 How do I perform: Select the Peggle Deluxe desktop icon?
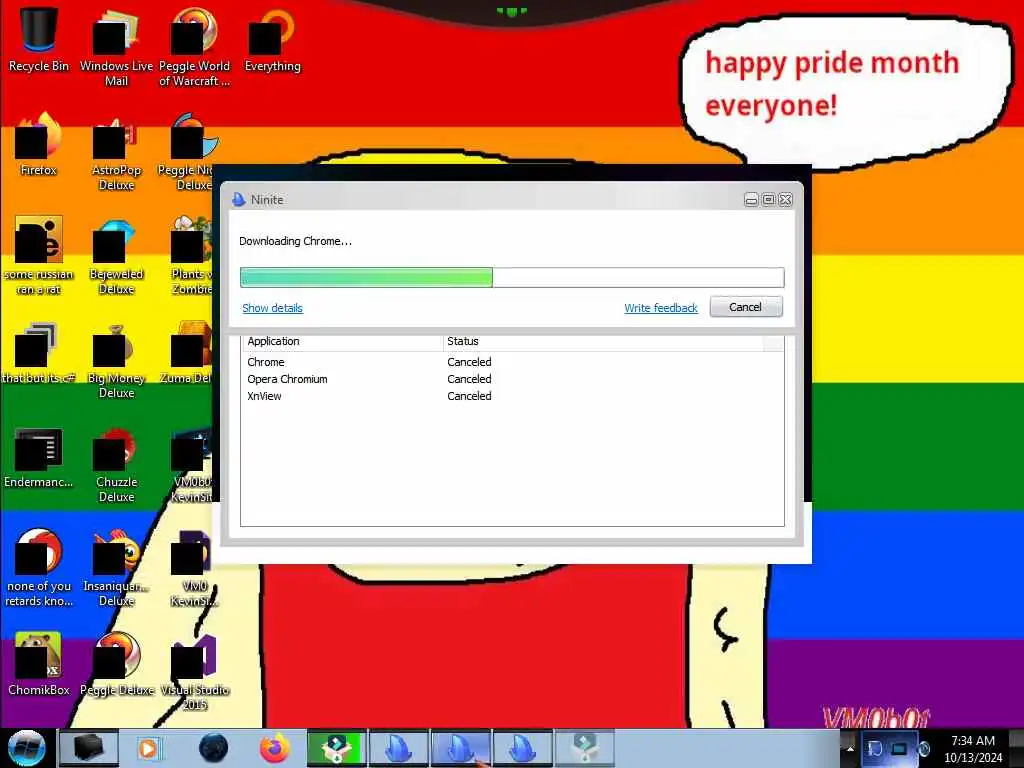coord(117,664)
